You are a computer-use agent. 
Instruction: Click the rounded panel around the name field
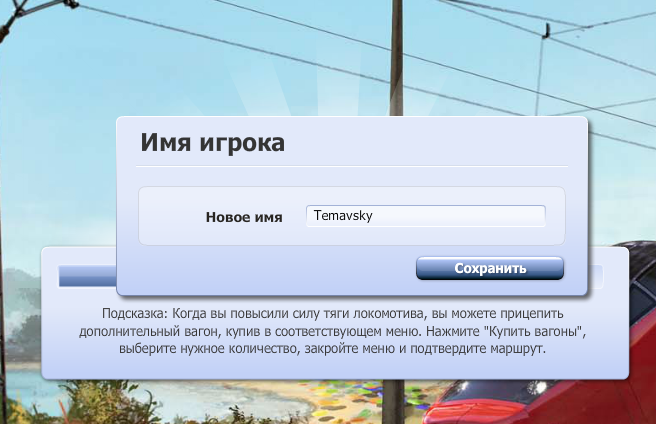coord(351,216)
